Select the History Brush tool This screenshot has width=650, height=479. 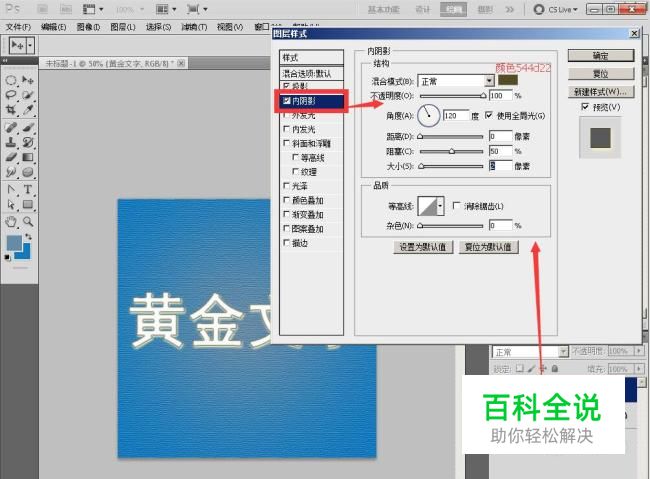pos(28,142)
